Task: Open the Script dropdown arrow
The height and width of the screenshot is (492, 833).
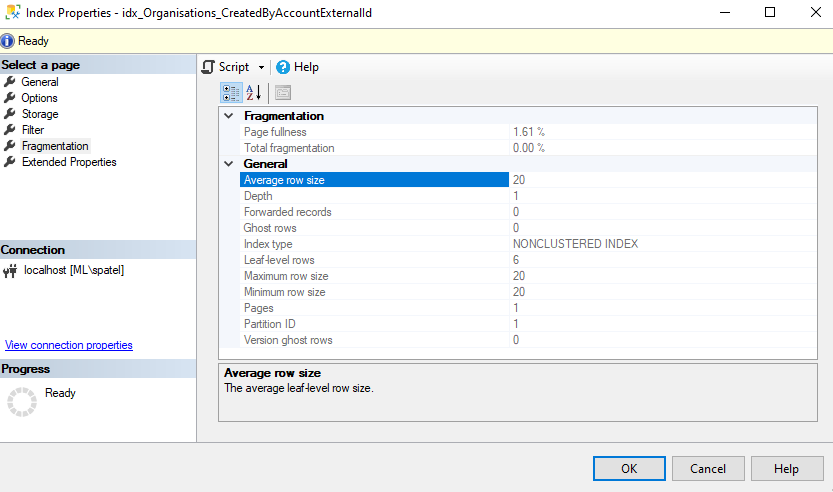Action: [x=261, y=67]
